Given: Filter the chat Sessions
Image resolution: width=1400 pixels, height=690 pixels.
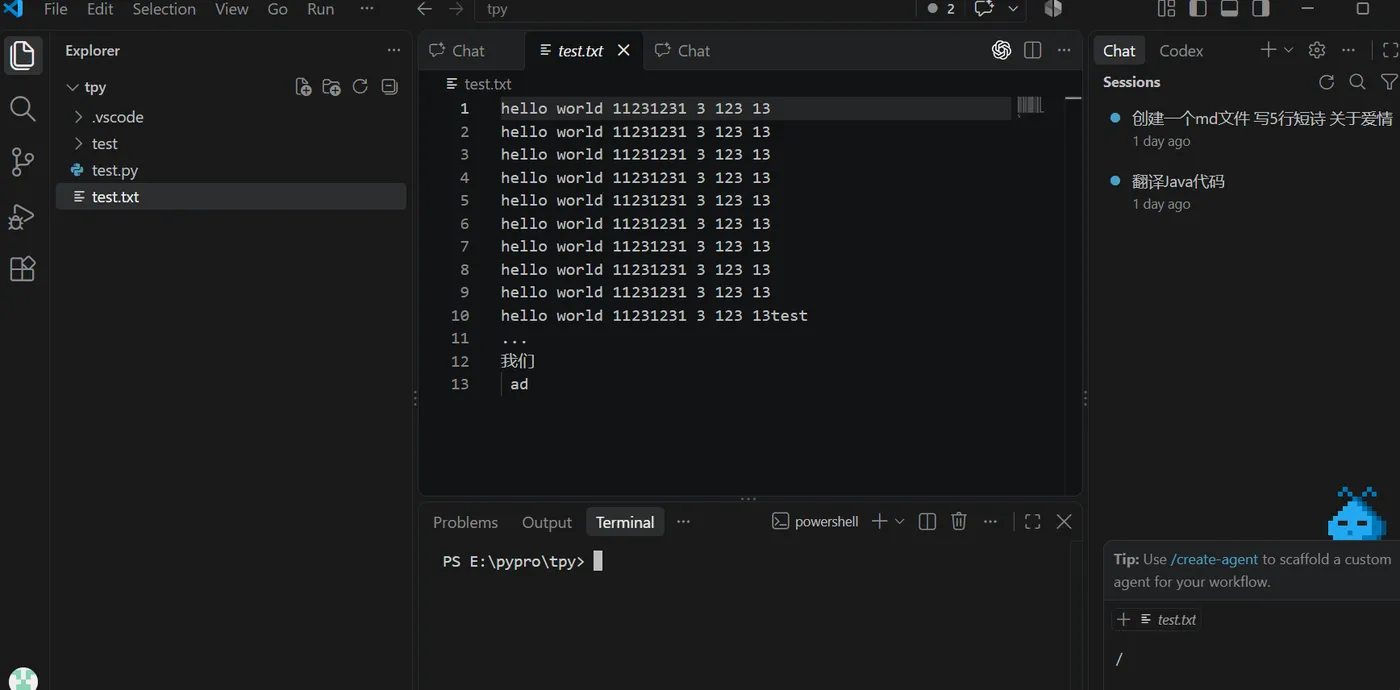Looking at the screenshot, I should (1388, 82).
